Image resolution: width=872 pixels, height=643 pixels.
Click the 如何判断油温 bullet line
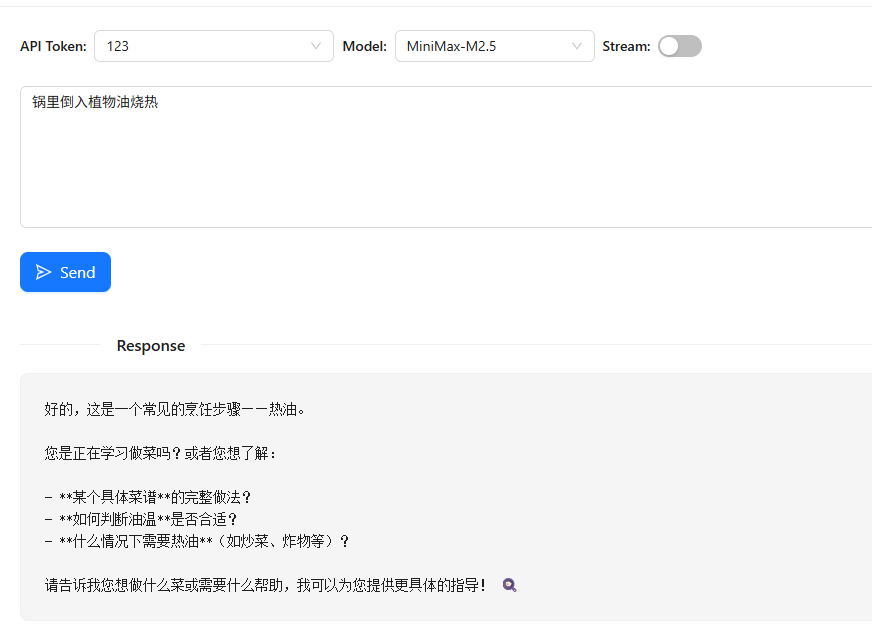pos(141,519)
